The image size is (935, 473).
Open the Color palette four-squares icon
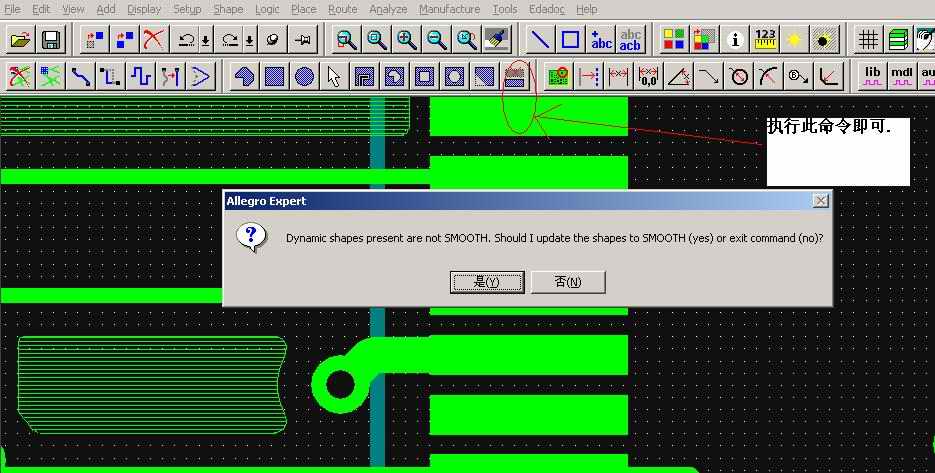pos(674,40)
